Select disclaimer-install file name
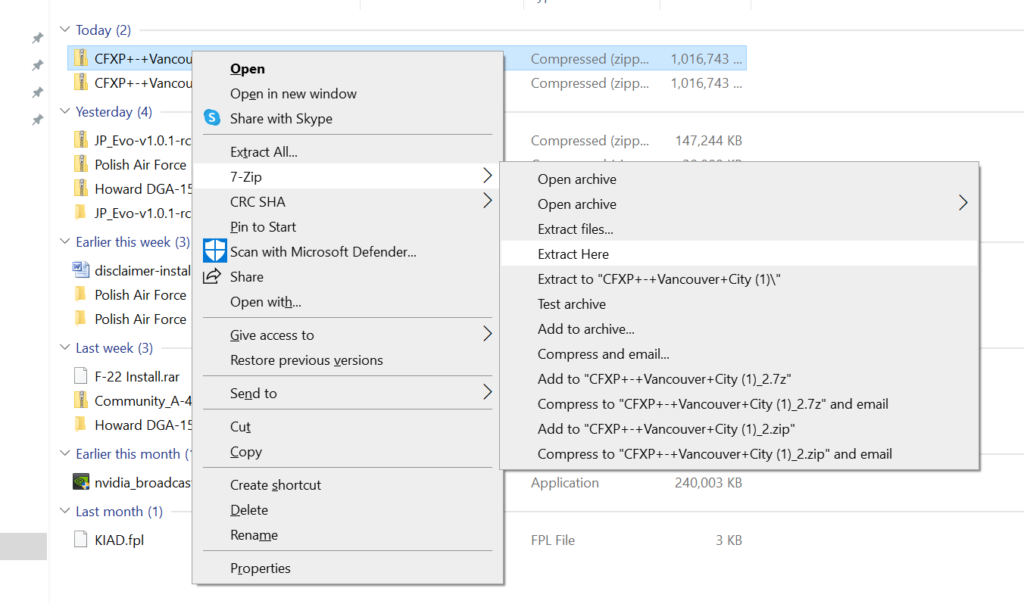Viewport: 1024px width, 604px height. (x=142, y=270)
